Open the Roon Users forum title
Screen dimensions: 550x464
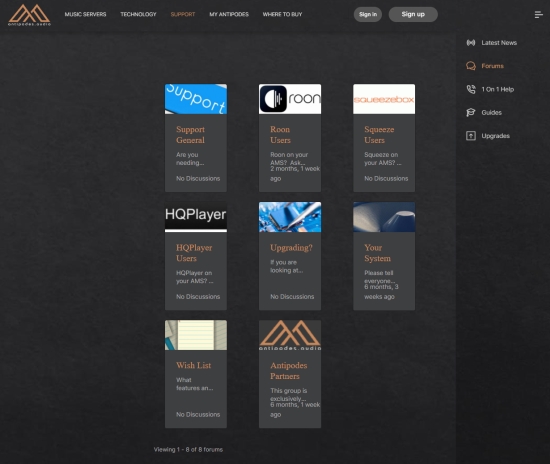point(280,135)
